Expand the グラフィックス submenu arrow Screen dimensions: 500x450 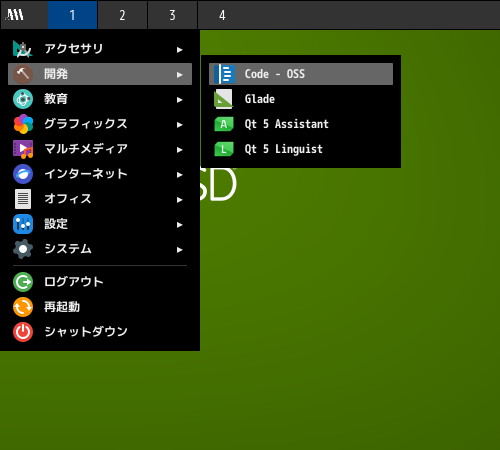pyautogui.click(x=180, y=125)
